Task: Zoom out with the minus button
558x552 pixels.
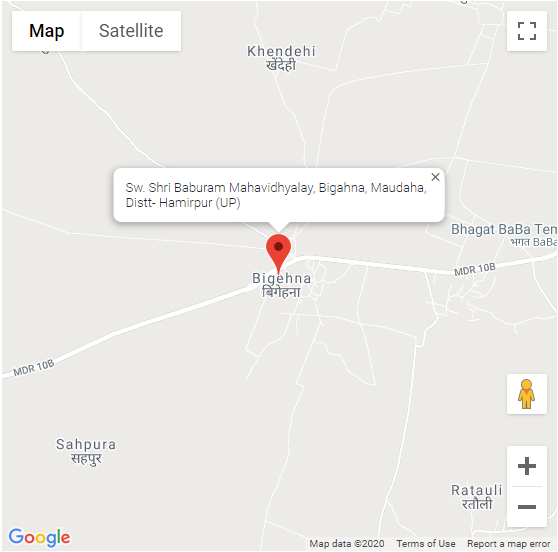Action: click(x=526, y=506)
